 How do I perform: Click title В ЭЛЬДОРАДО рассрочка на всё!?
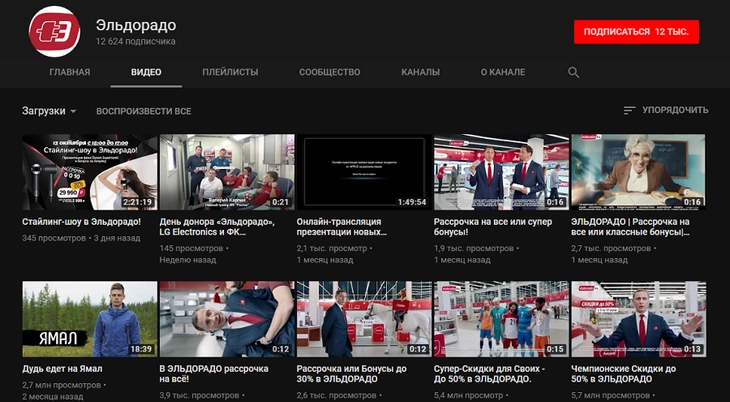(214, 374)
